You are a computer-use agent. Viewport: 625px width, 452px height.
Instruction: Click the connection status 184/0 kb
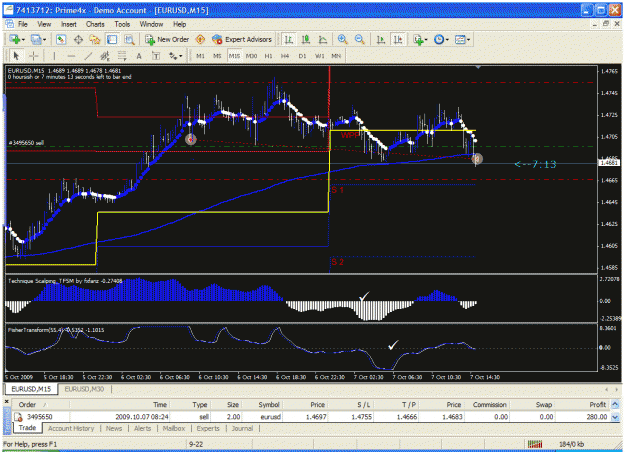571,444
